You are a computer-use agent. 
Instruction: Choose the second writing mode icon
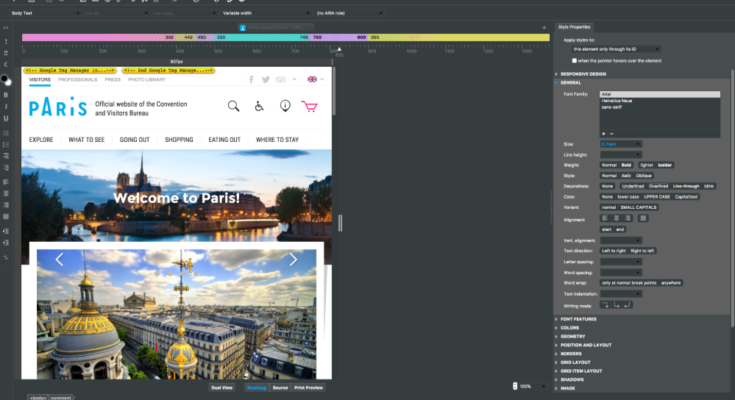(616, 305)
